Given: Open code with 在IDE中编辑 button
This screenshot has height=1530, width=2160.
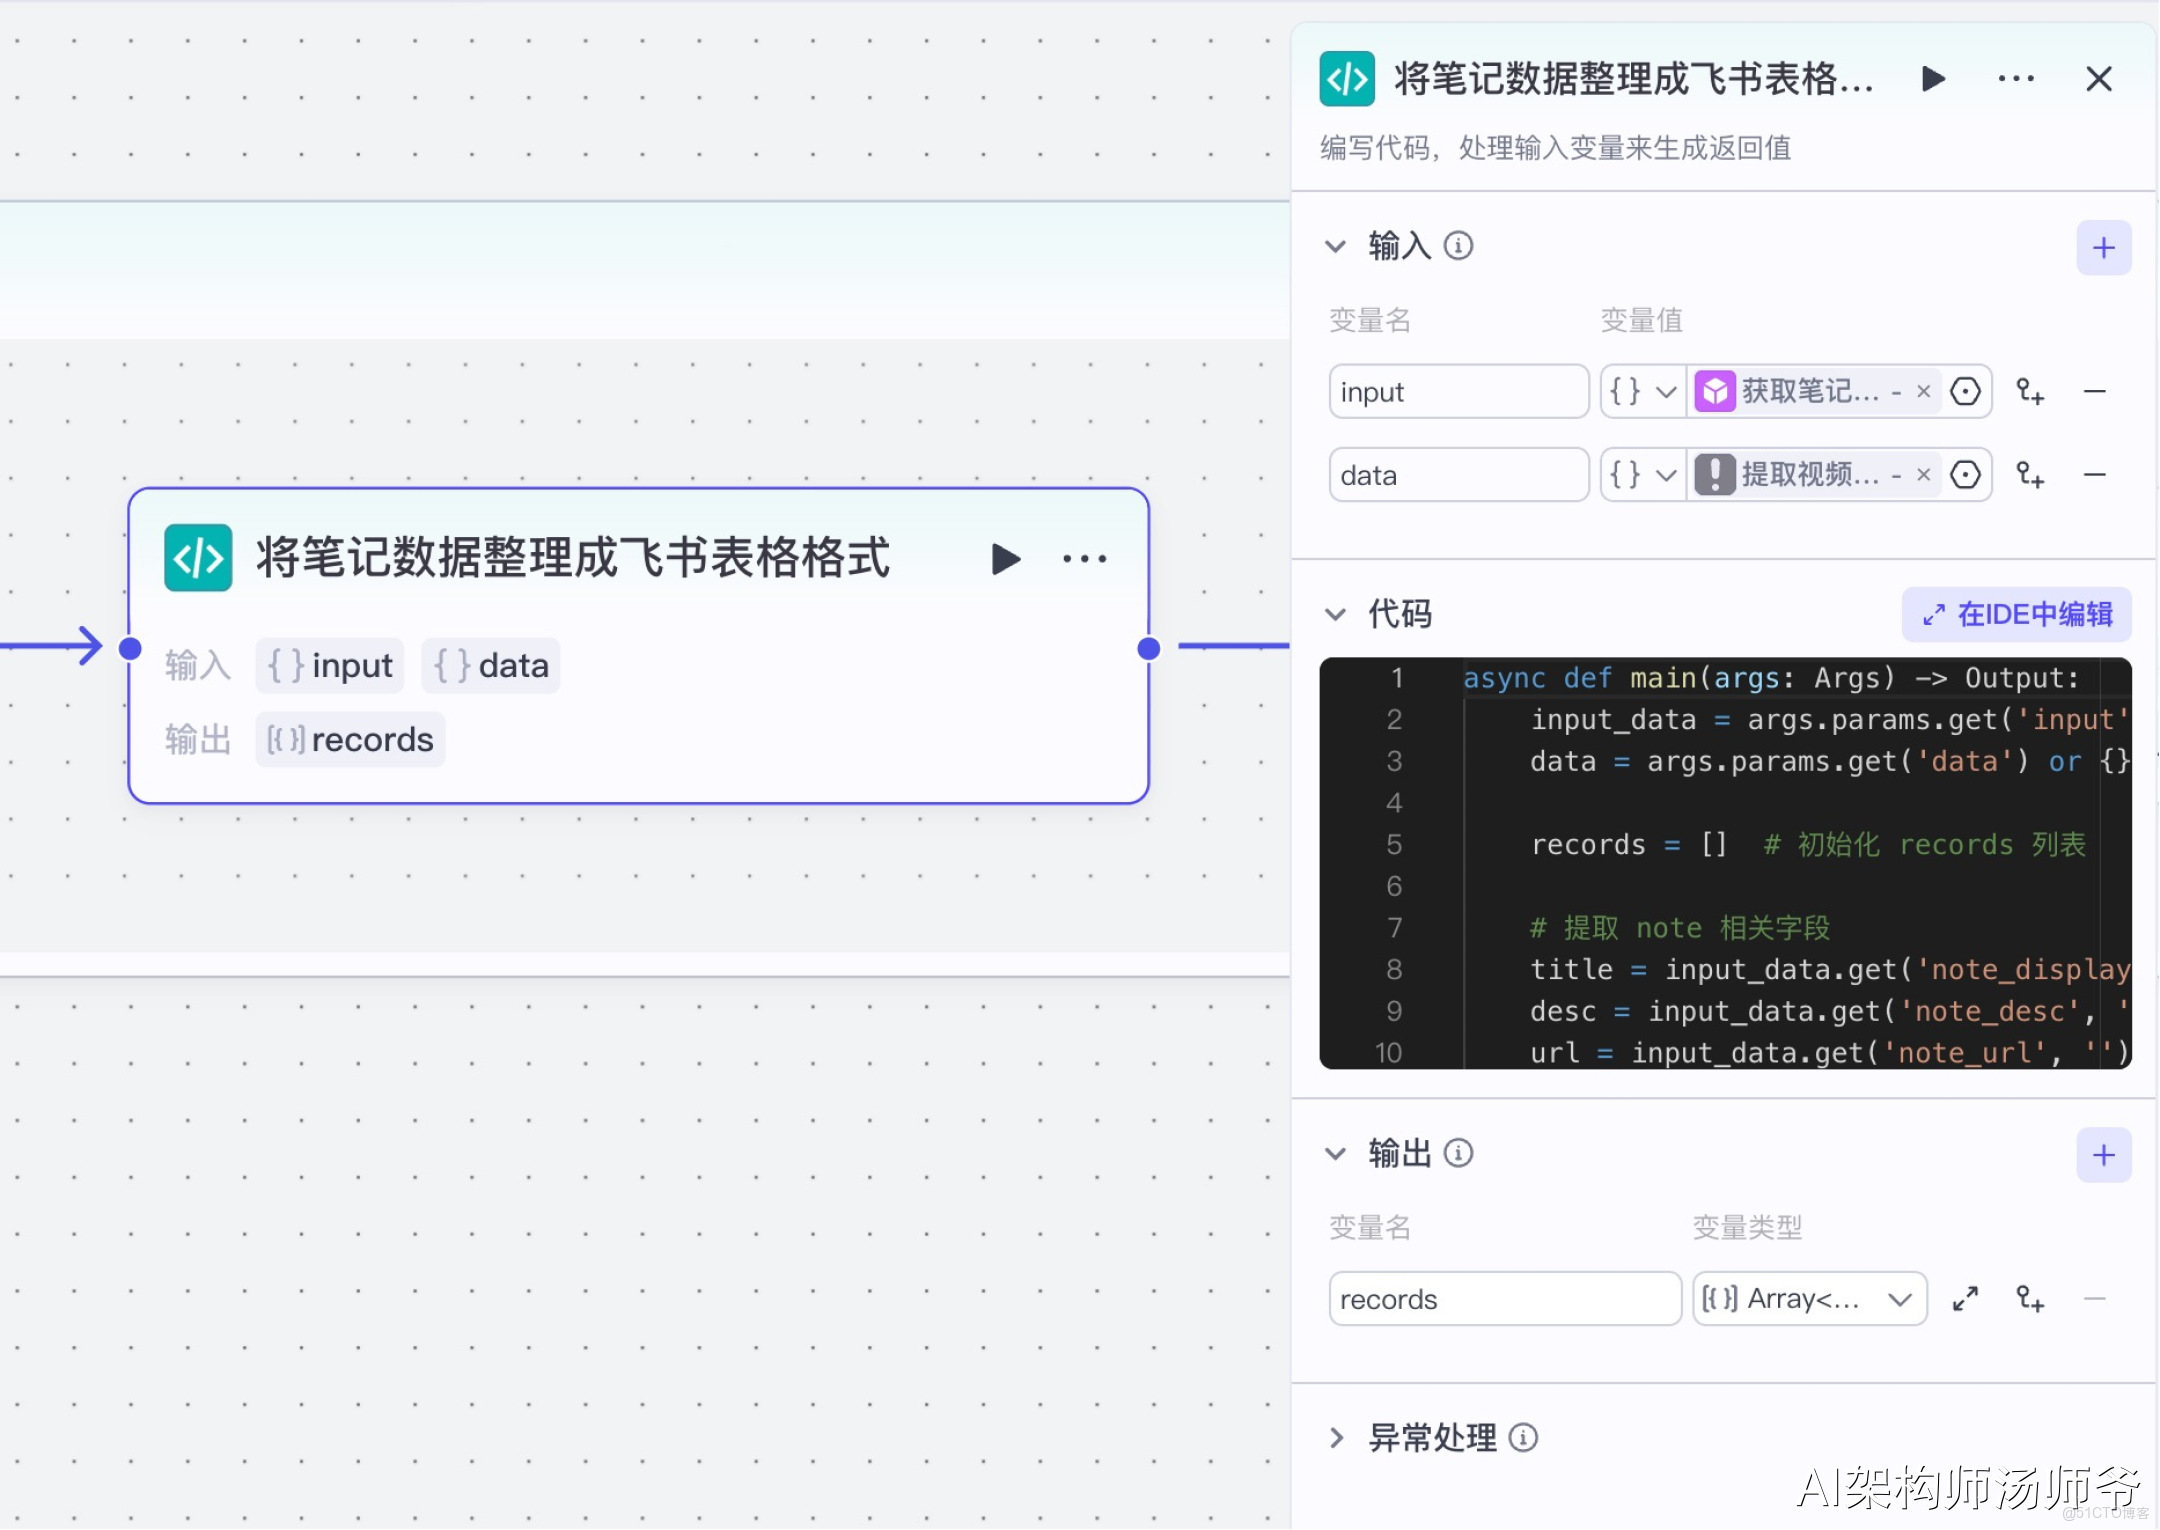Looking at the screenshot, I should coord(2016,614).
